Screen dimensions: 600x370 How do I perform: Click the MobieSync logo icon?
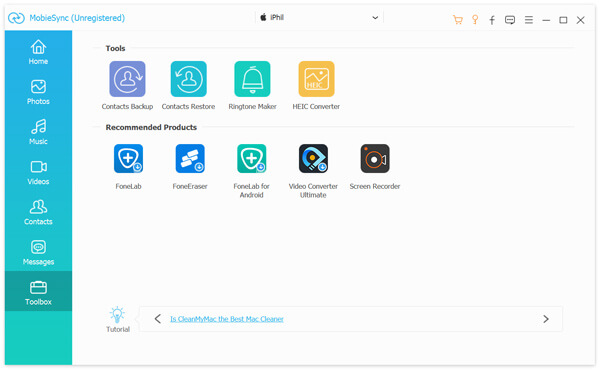(x=16, y=18)
